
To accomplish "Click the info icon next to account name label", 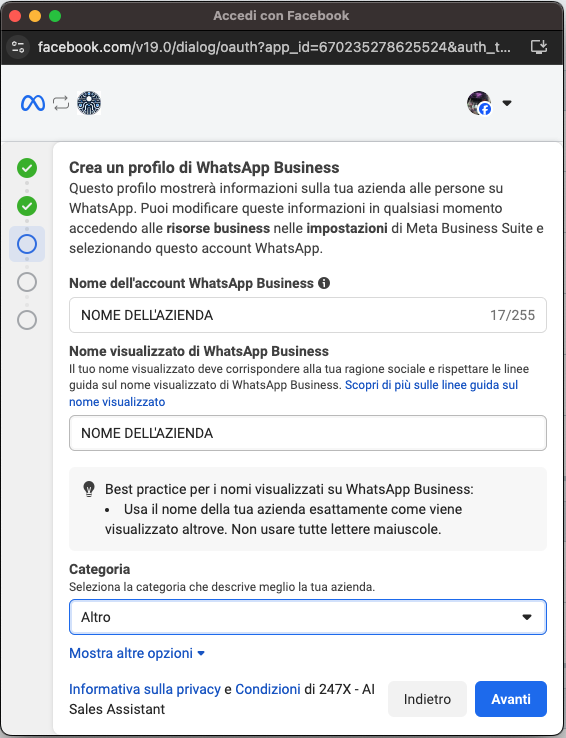I will [324, 283].
